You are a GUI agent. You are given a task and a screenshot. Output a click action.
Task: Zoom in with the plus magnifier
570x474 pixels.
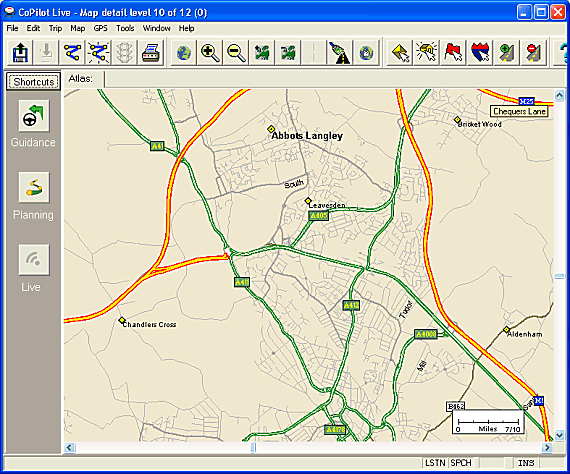pyautogui.click(x=210, y=53)
